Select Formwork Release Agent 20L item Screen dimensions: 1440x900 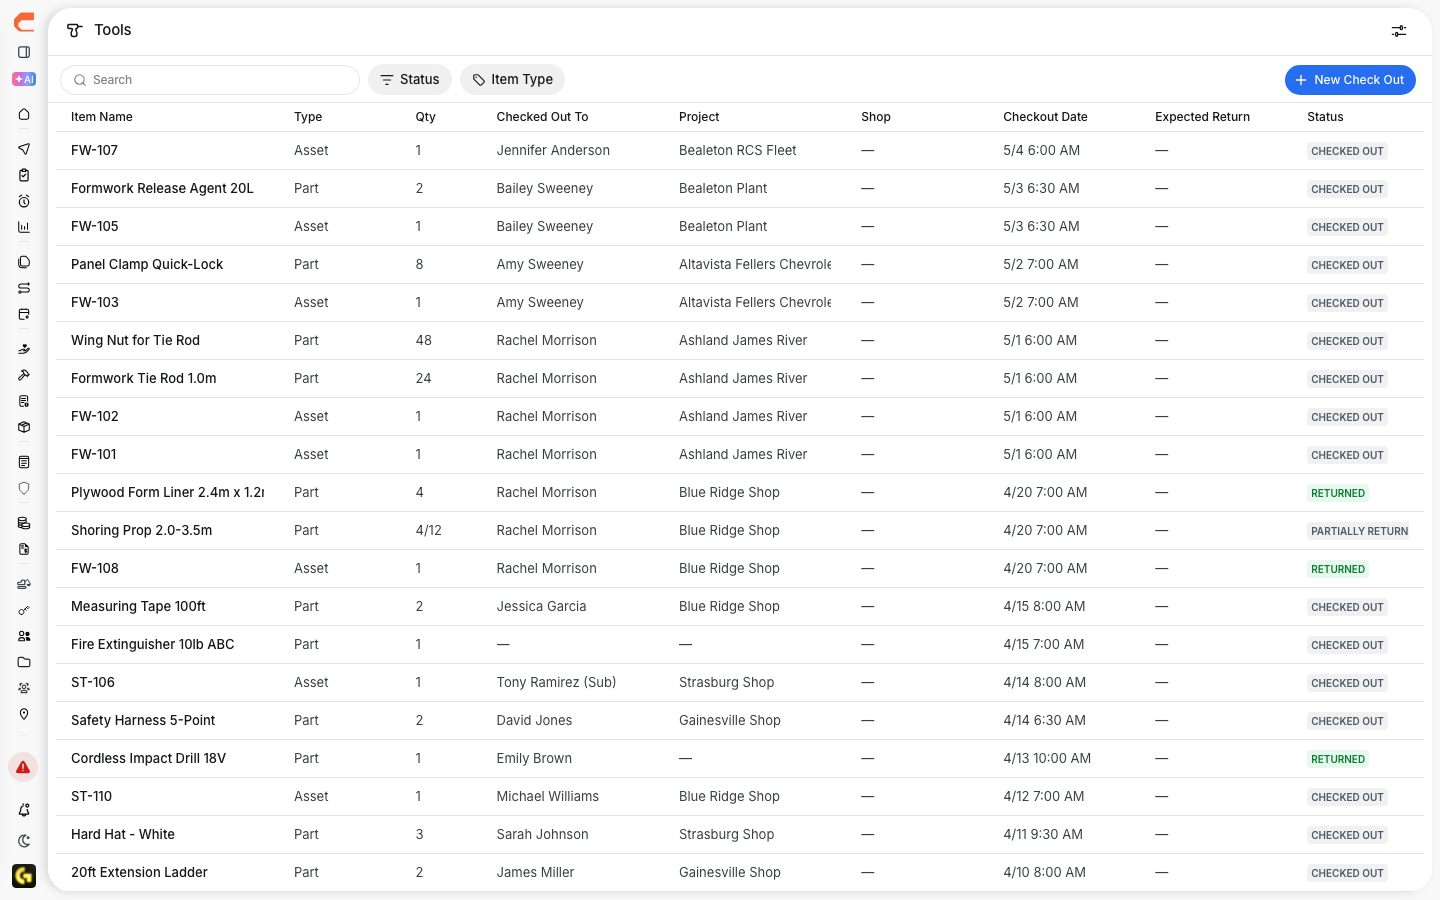162,188
